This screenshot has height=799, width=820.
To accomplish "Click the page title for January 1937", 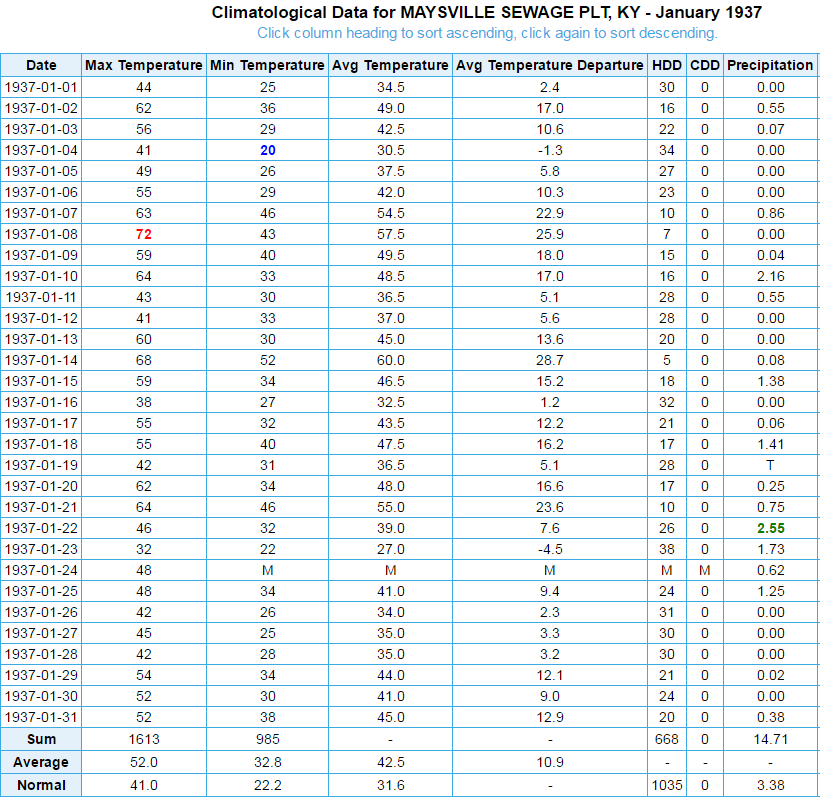I will click(486, 13).
